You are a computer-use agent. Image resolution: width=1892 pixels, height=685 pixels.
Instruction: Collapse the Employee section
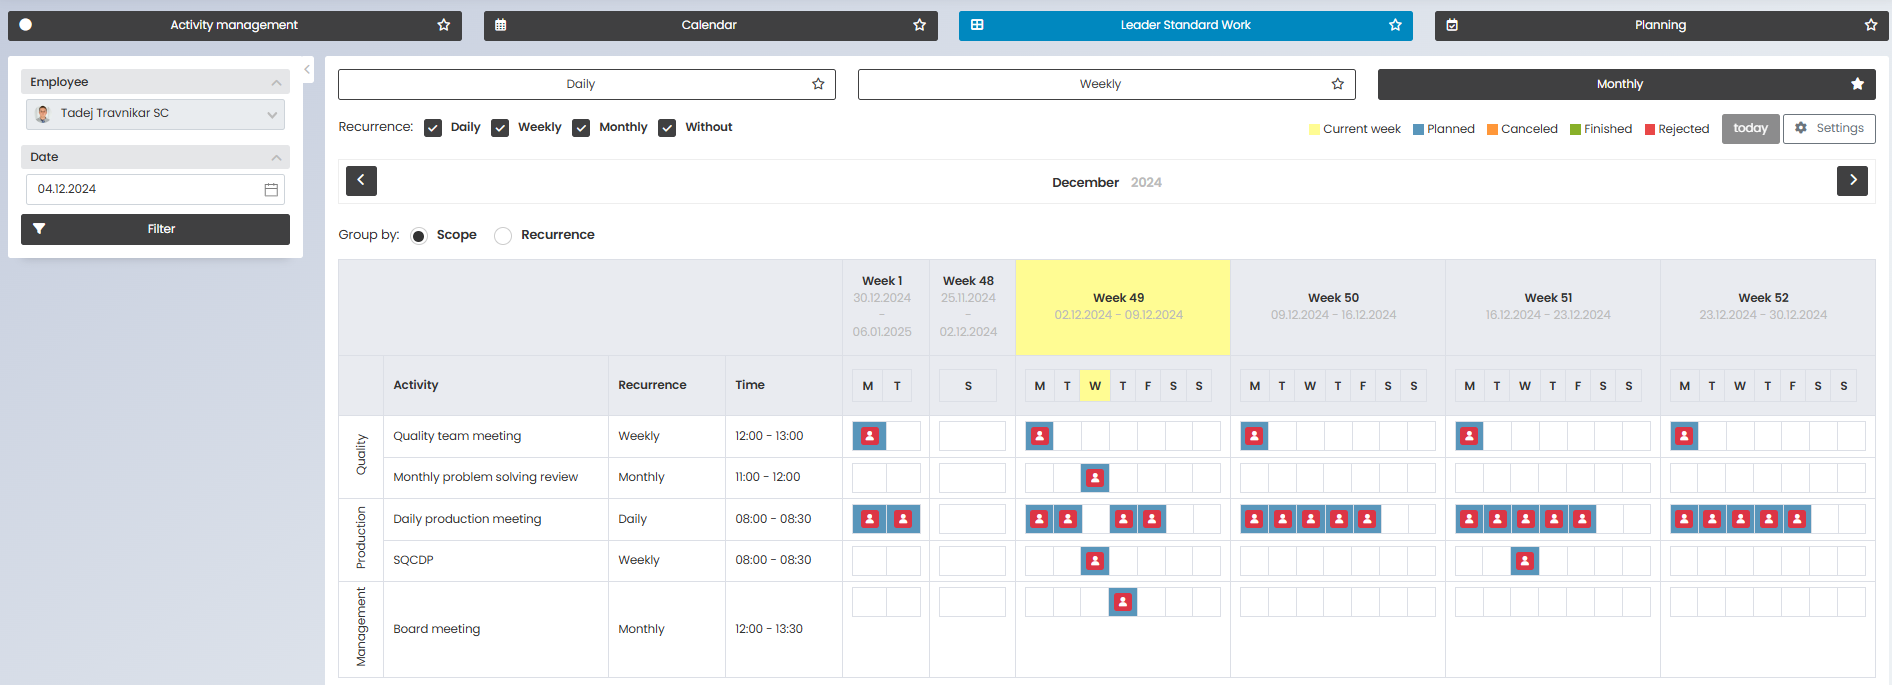(x=276, y=83)
